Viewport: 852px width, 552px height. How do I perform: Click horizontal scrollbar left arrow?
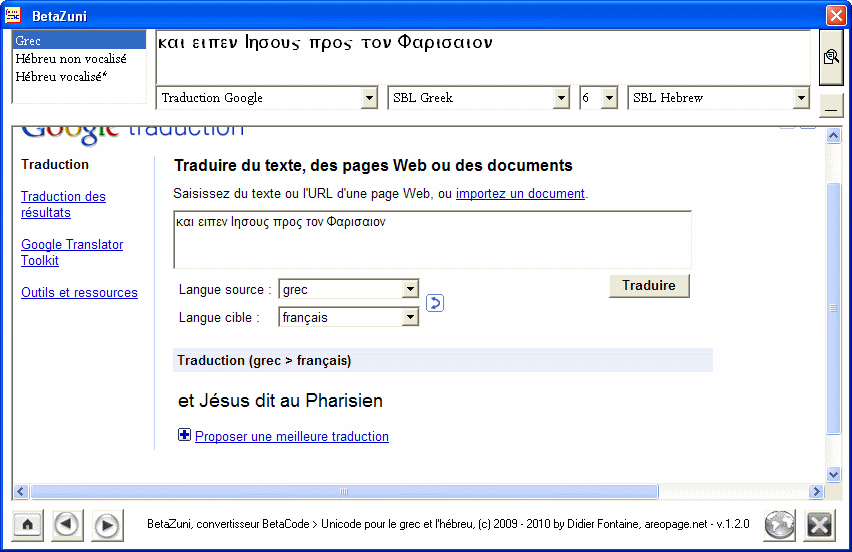(x=21, y=492)
